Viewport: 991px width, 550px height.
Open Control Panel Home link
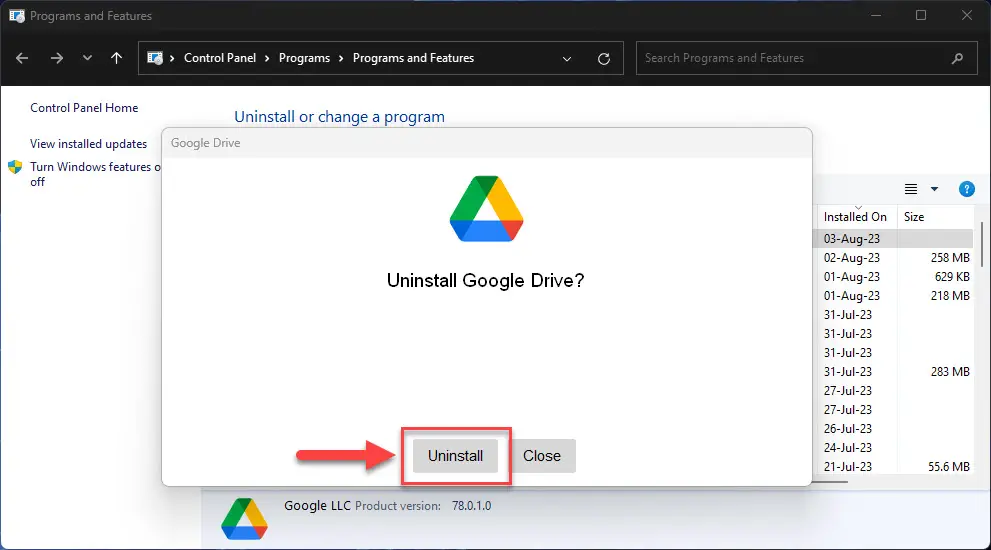(x=84, y=108)
